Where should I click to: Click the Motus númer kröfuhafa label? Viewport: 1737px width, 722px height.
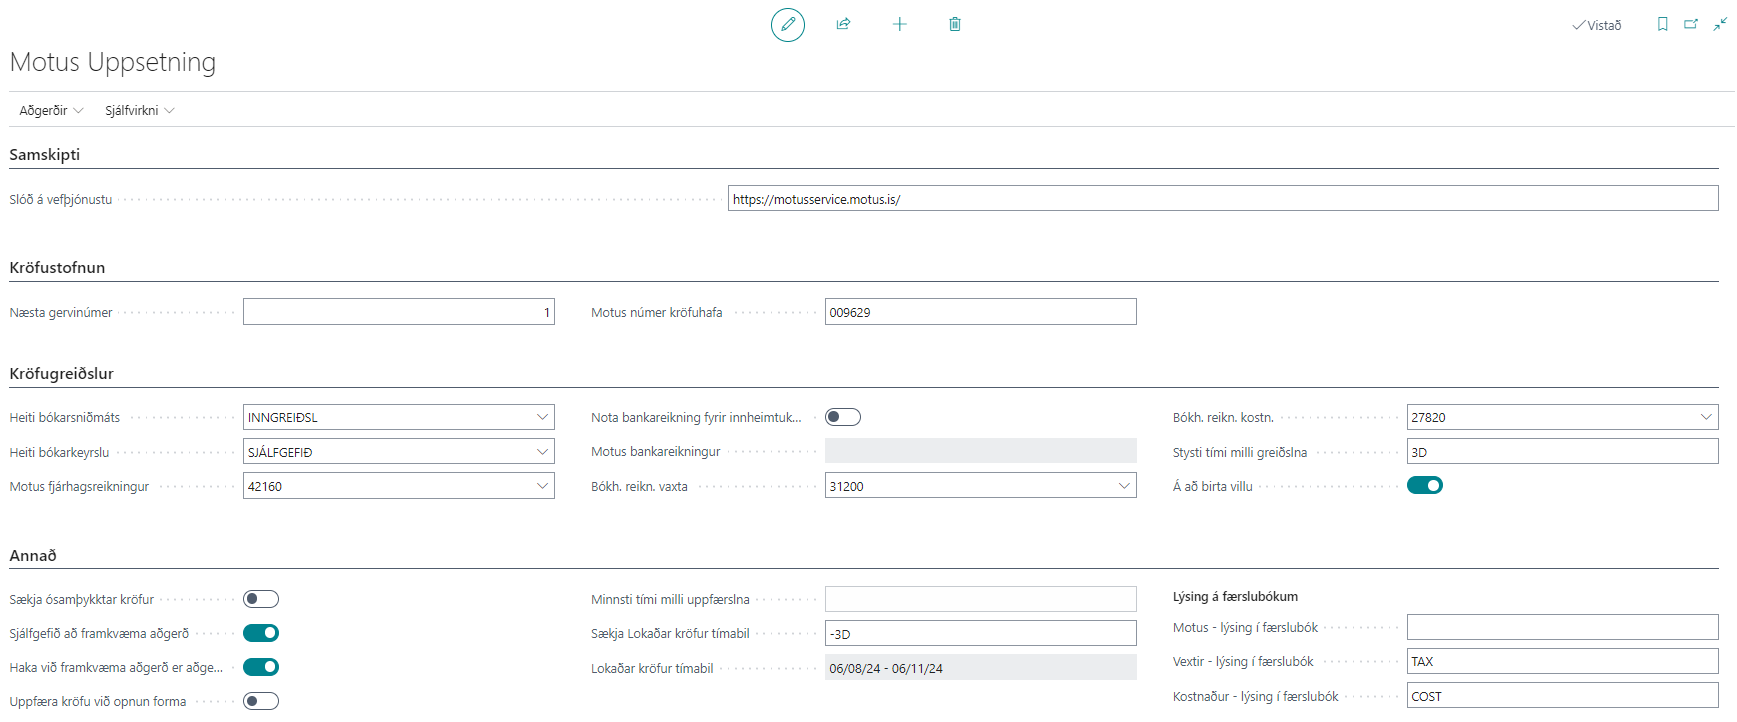coord(656,312)
